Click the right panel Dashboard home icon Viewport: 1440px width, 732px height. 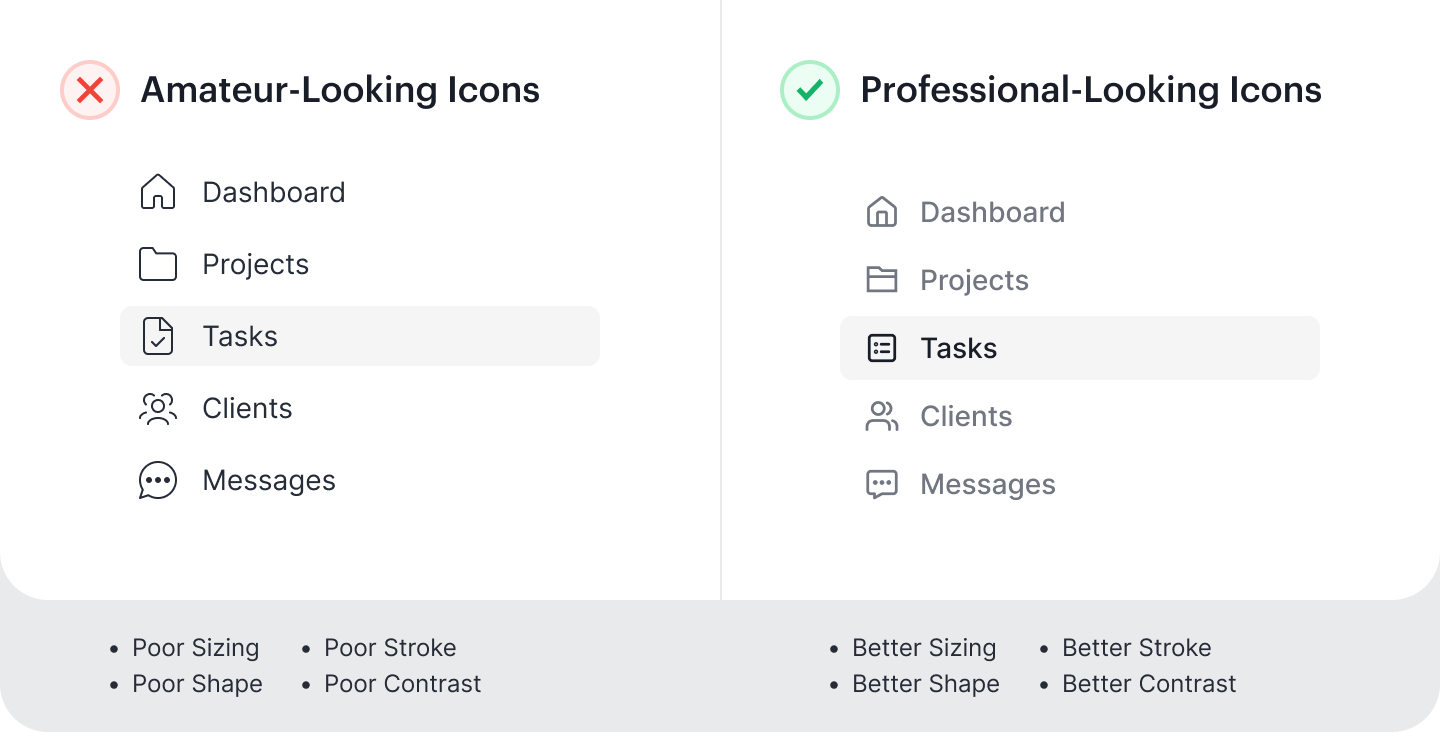tap(881, 212)
